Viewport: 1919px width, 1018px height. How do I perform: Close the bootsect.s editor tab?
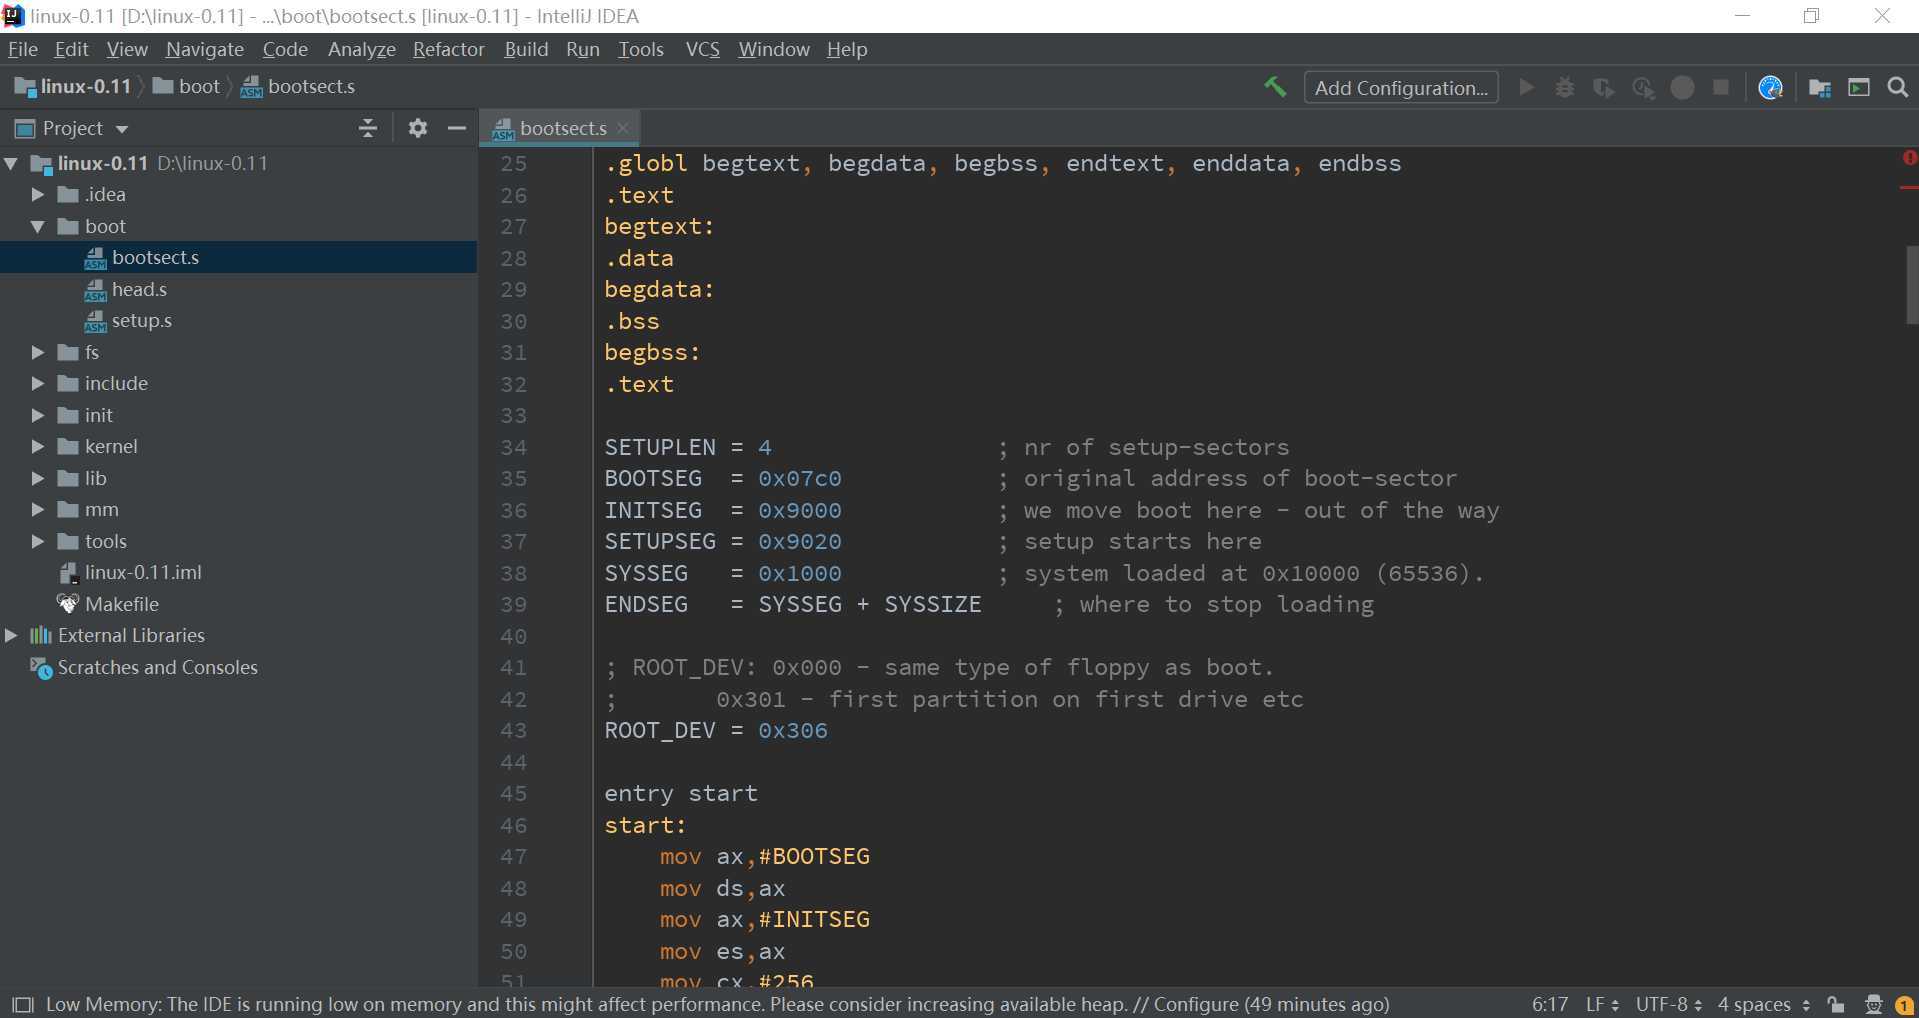click(623, 128)
